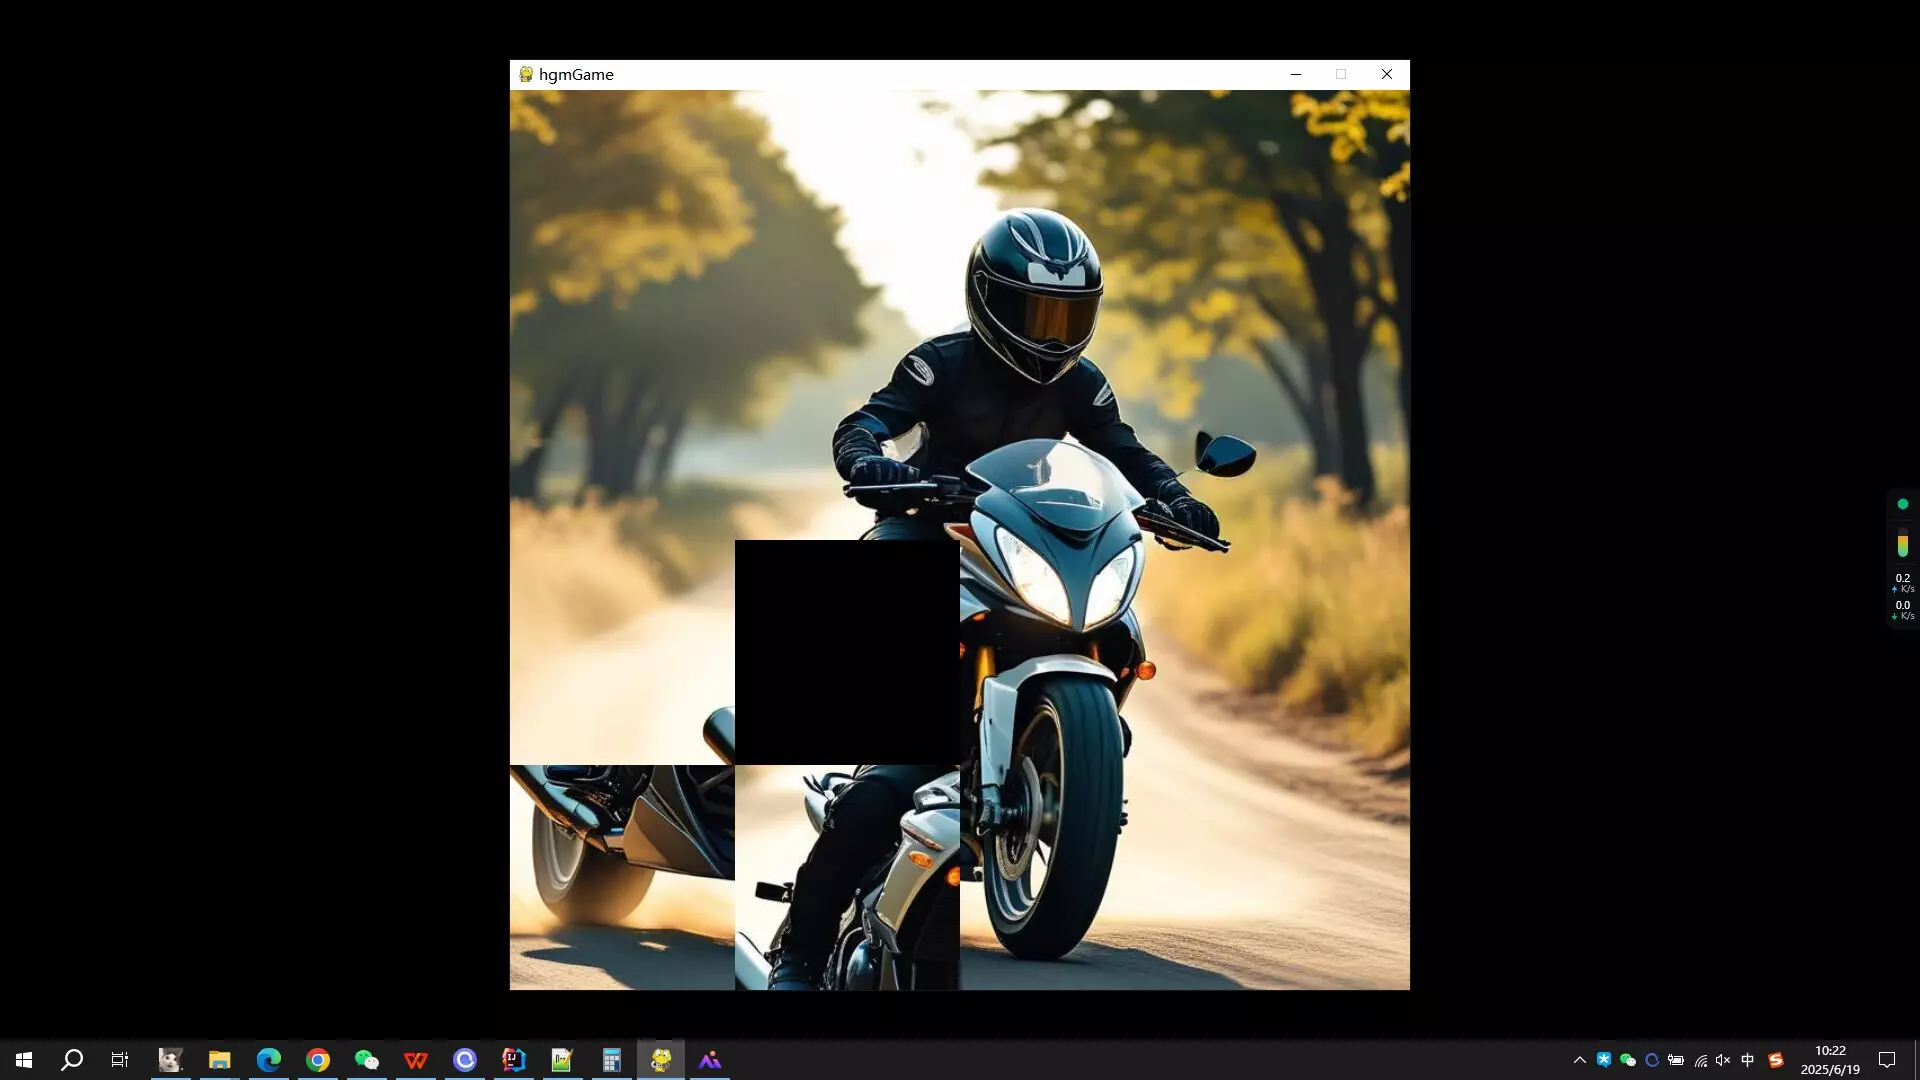The width and height of the screenshot is (1920, 1080).
Task: Click the black puzzle tile in hgmGame
Action: (847, 650)
